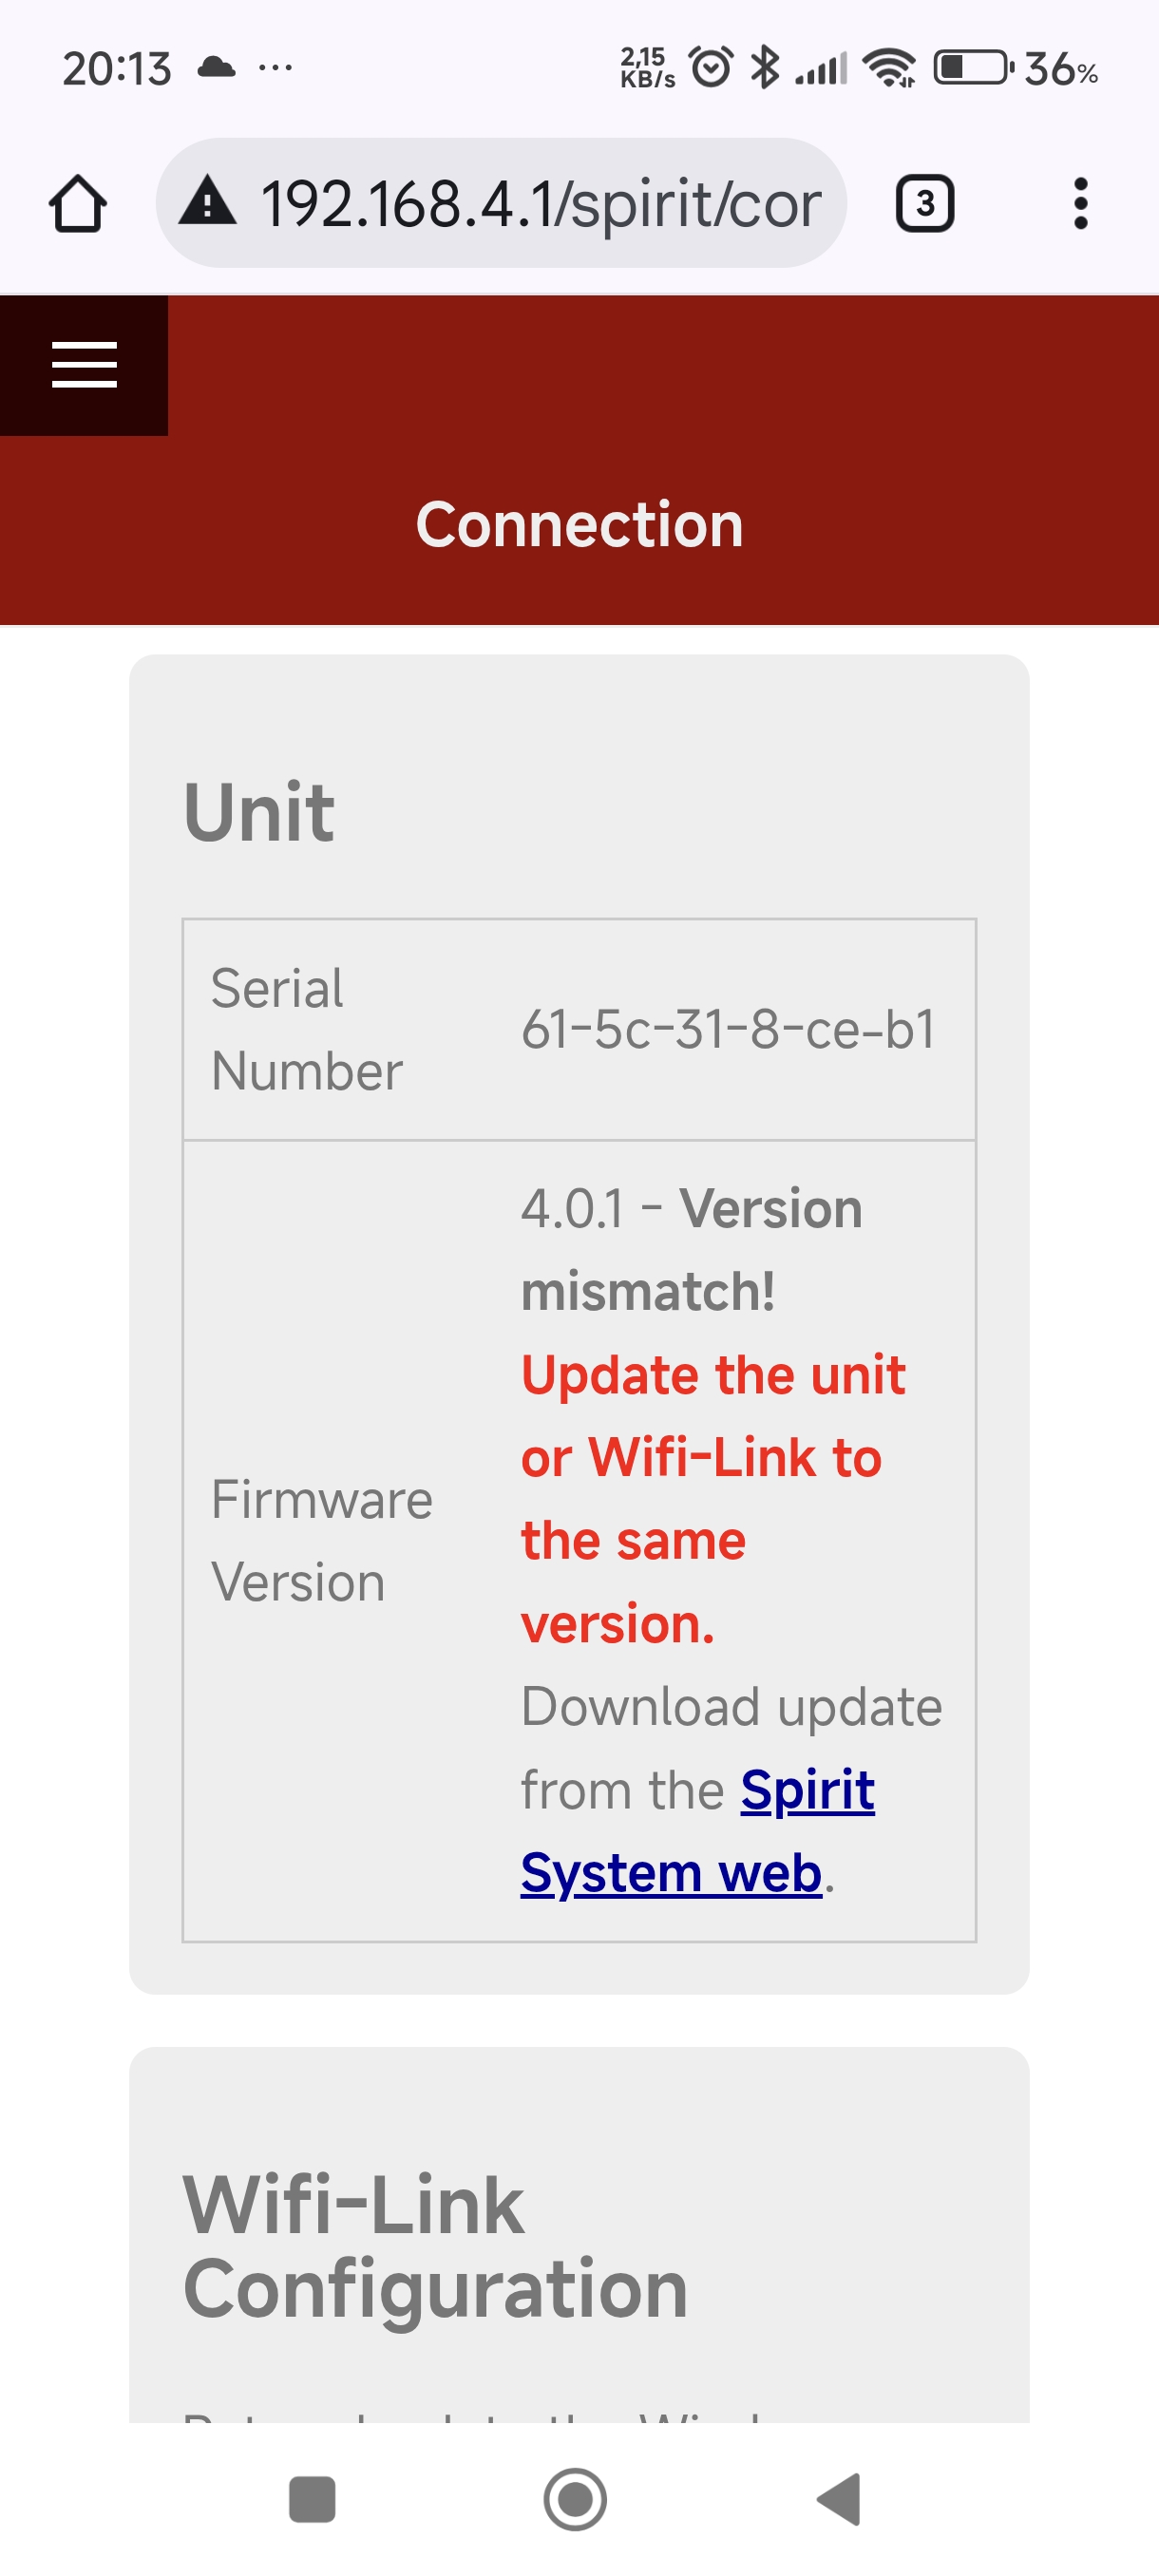Tap the serial number 61-5c-31-8-ce-b1
The width and height of the screenshot is (1159, 2576).
click(728, 1029)
